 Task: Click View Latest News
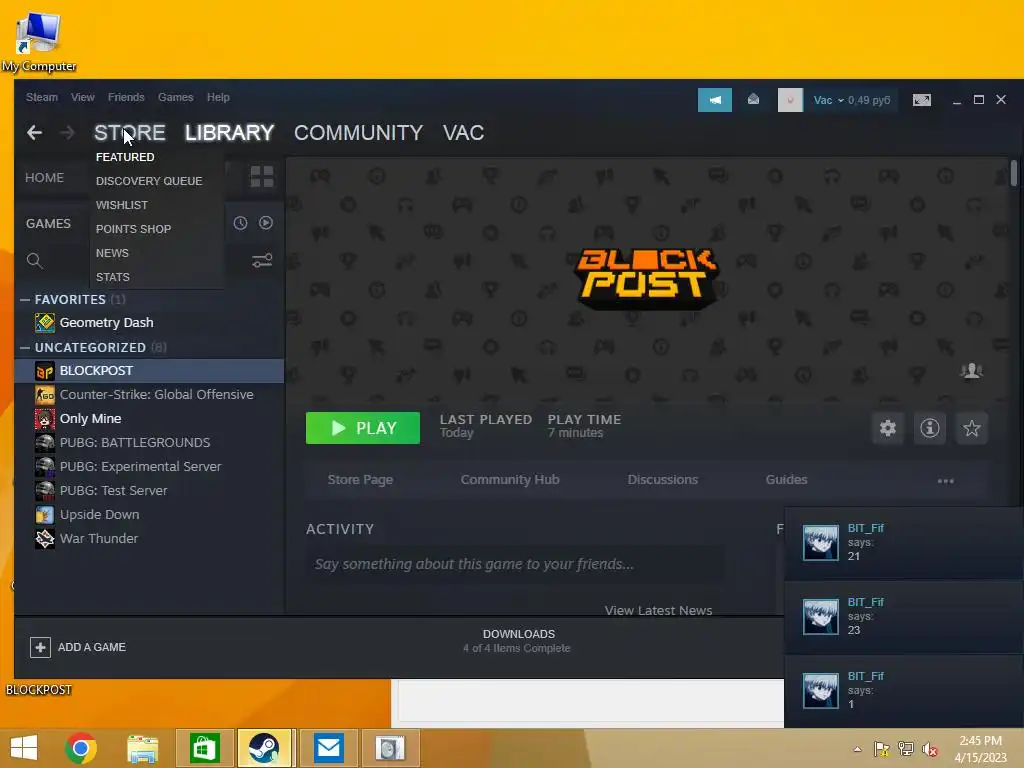(658, 611)
